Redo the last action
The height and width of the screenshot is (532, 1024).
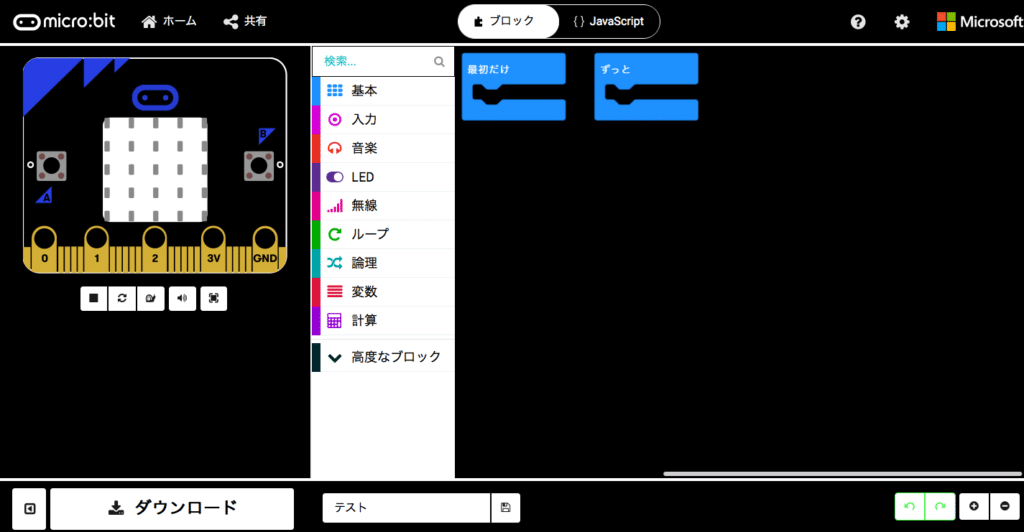pyautogui.click(x=940, y=507)
